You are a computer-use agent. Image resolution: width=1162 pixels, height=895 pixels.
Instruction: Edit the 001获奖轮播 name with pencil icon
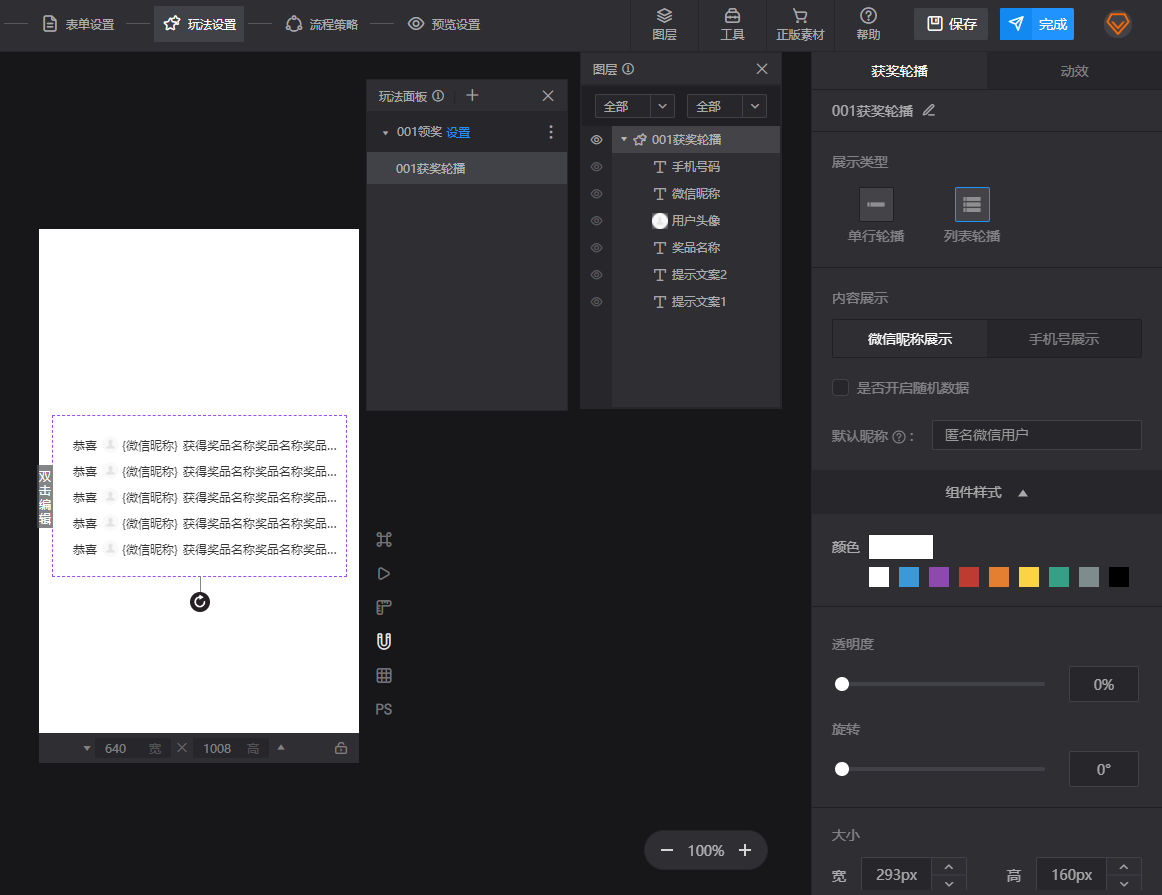(929, 110)
